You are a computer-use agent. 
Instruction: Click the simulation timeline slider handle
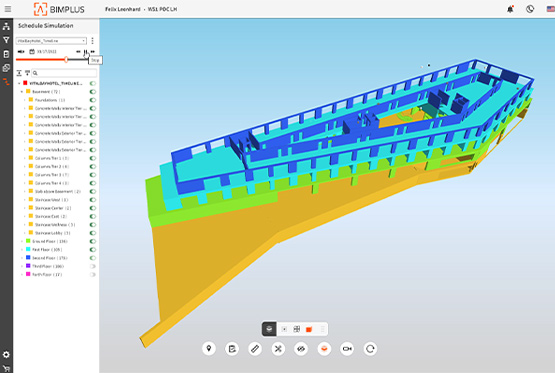pos(66,59)
